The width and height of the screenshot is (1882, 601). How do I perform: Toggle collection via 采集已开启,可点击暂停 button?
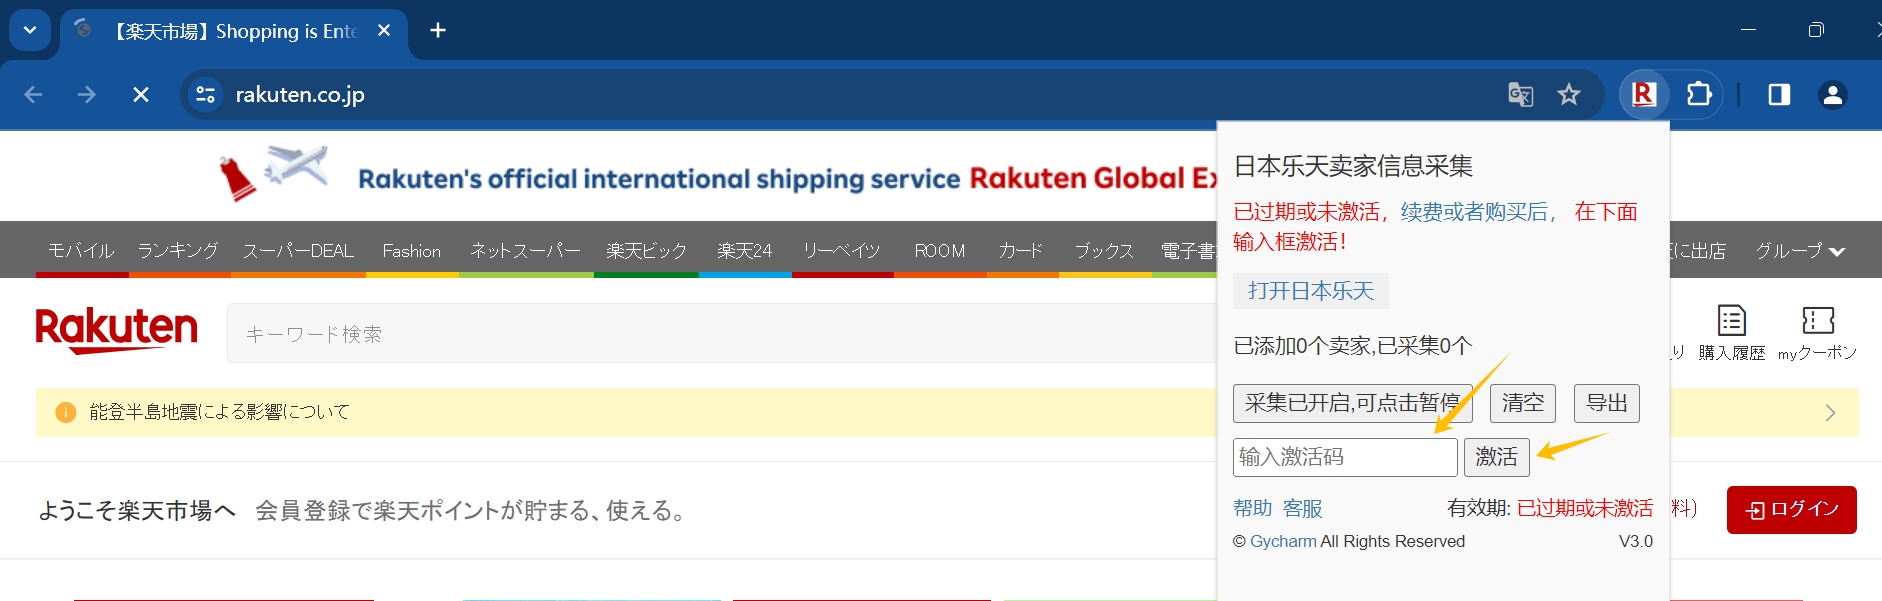1353,403
